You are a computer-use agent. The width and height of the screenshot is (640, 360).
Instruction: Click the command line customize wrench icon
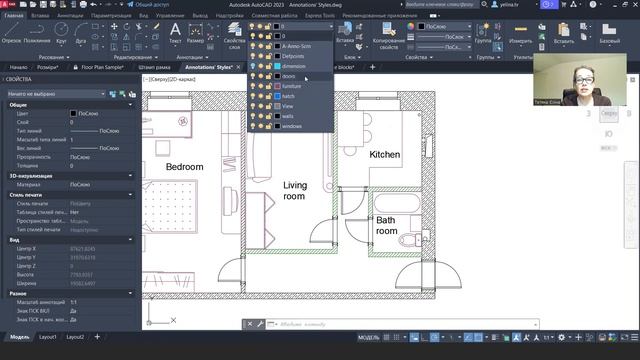260,324
